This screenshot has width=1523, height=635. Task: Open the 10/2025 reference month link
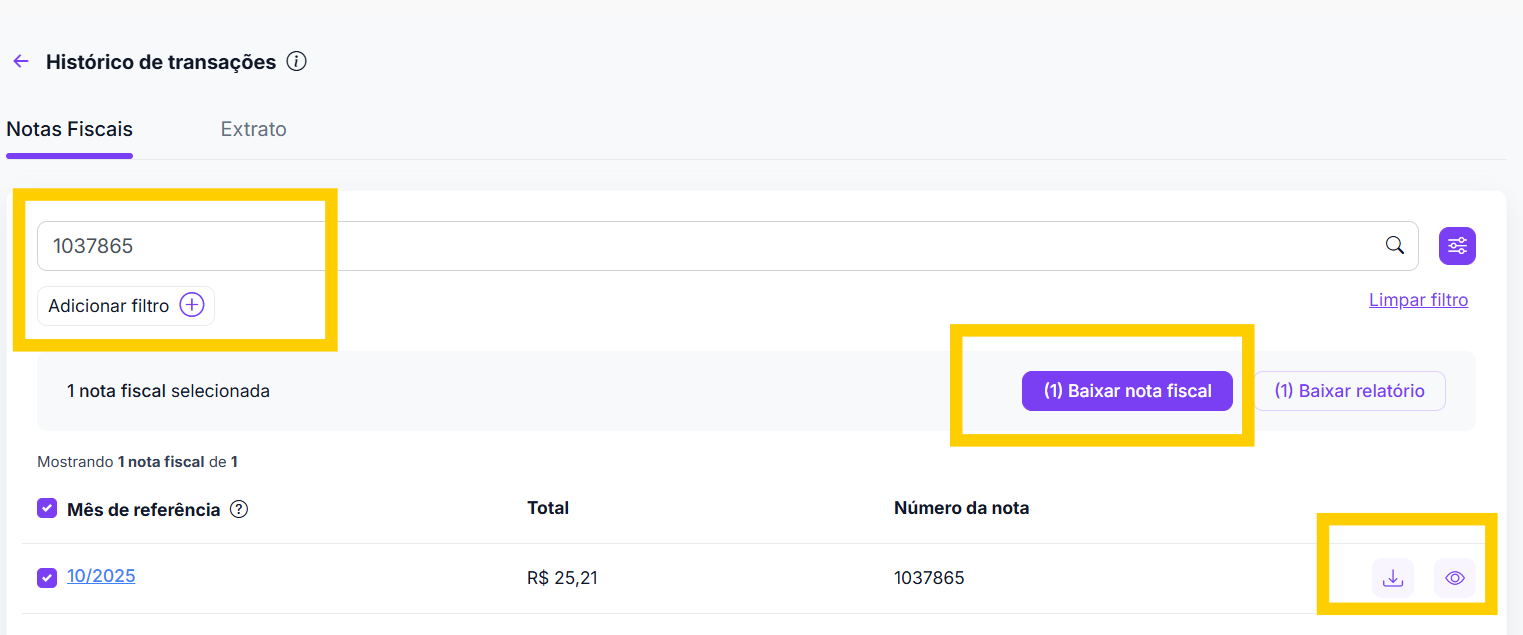tap(101, 576)
